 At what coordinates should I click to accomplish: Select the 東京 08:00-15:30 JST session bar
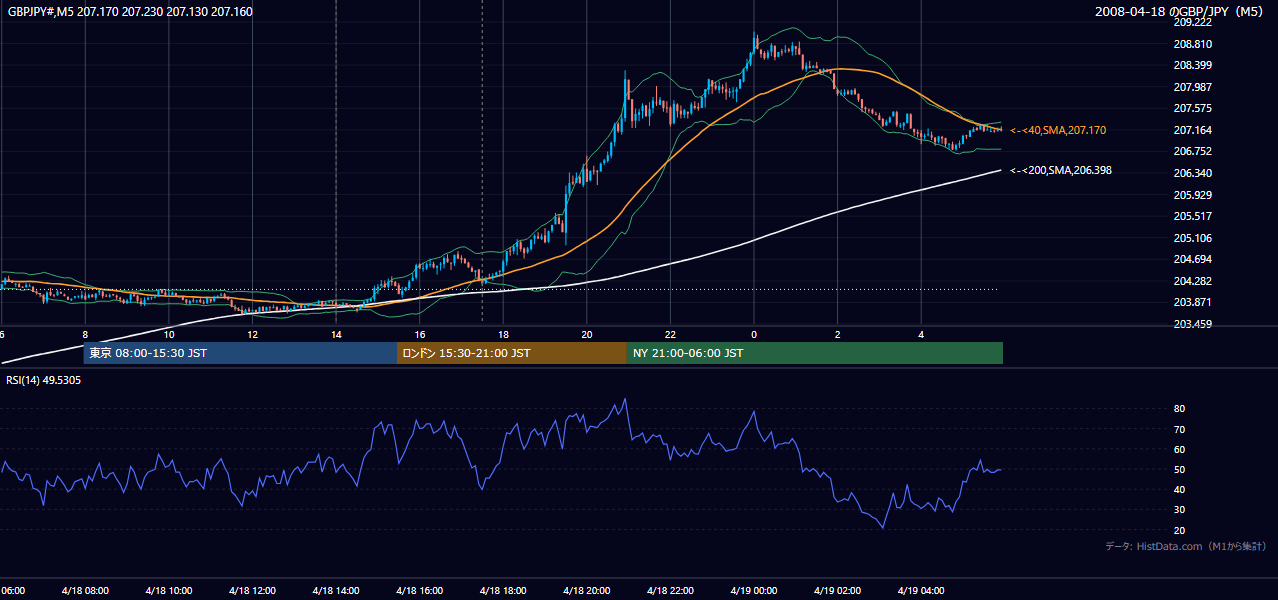pyautogui.click(x=240, y=353)
